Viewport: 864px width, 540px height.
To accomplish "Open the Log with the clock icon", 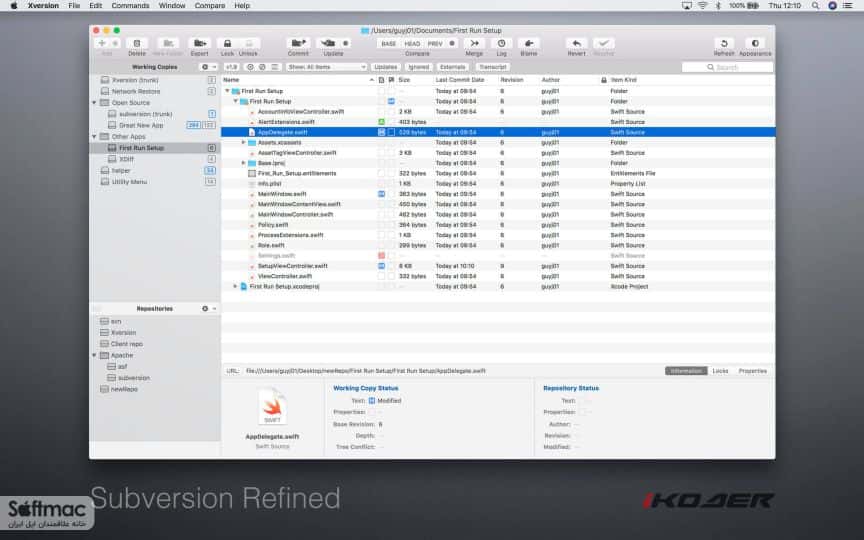I will (x=501, y=43).
